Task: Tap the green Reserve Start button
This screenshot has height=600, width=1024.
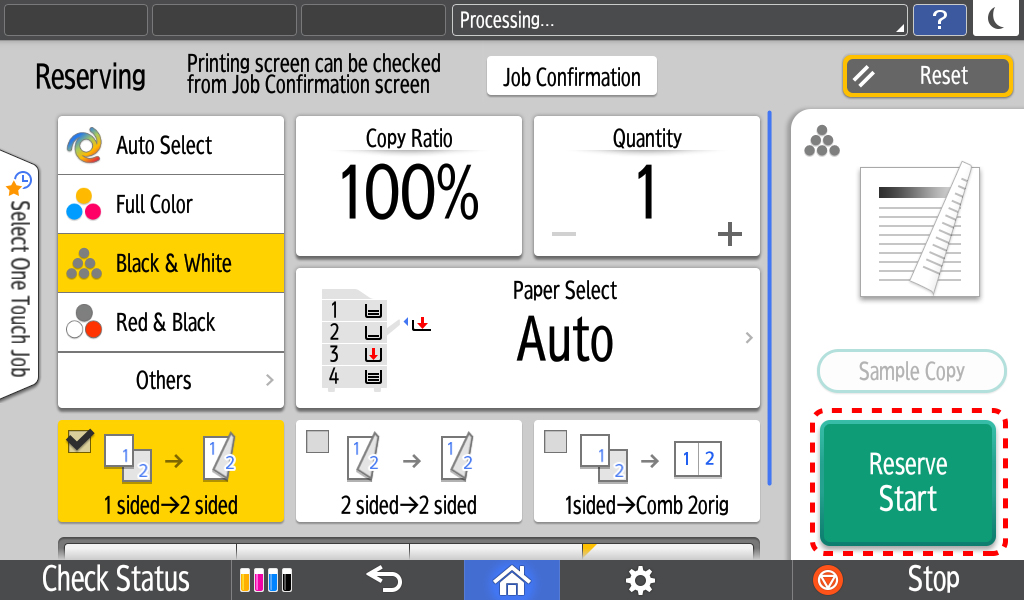Action: point(908,482)
